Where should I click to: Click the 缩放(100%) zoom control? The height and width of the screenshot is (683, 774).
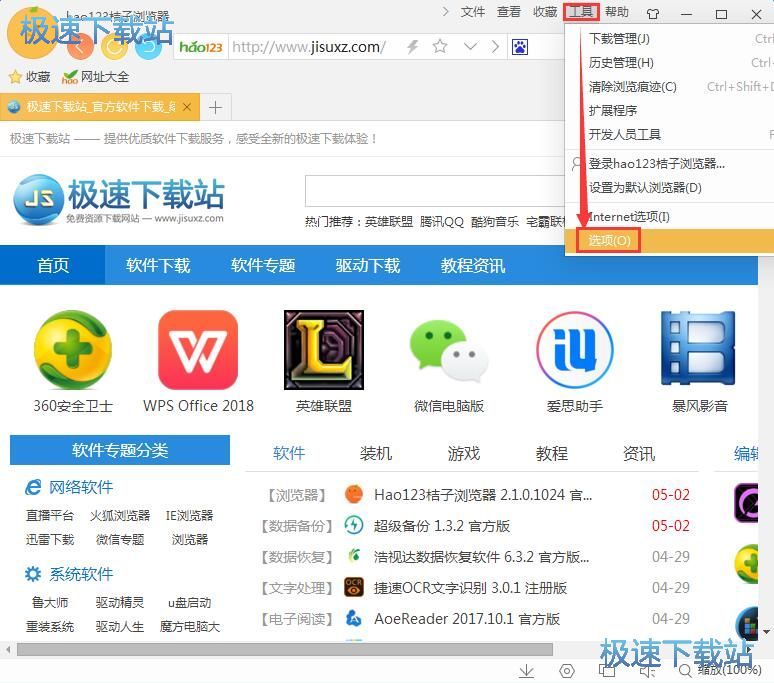[721, 670]
